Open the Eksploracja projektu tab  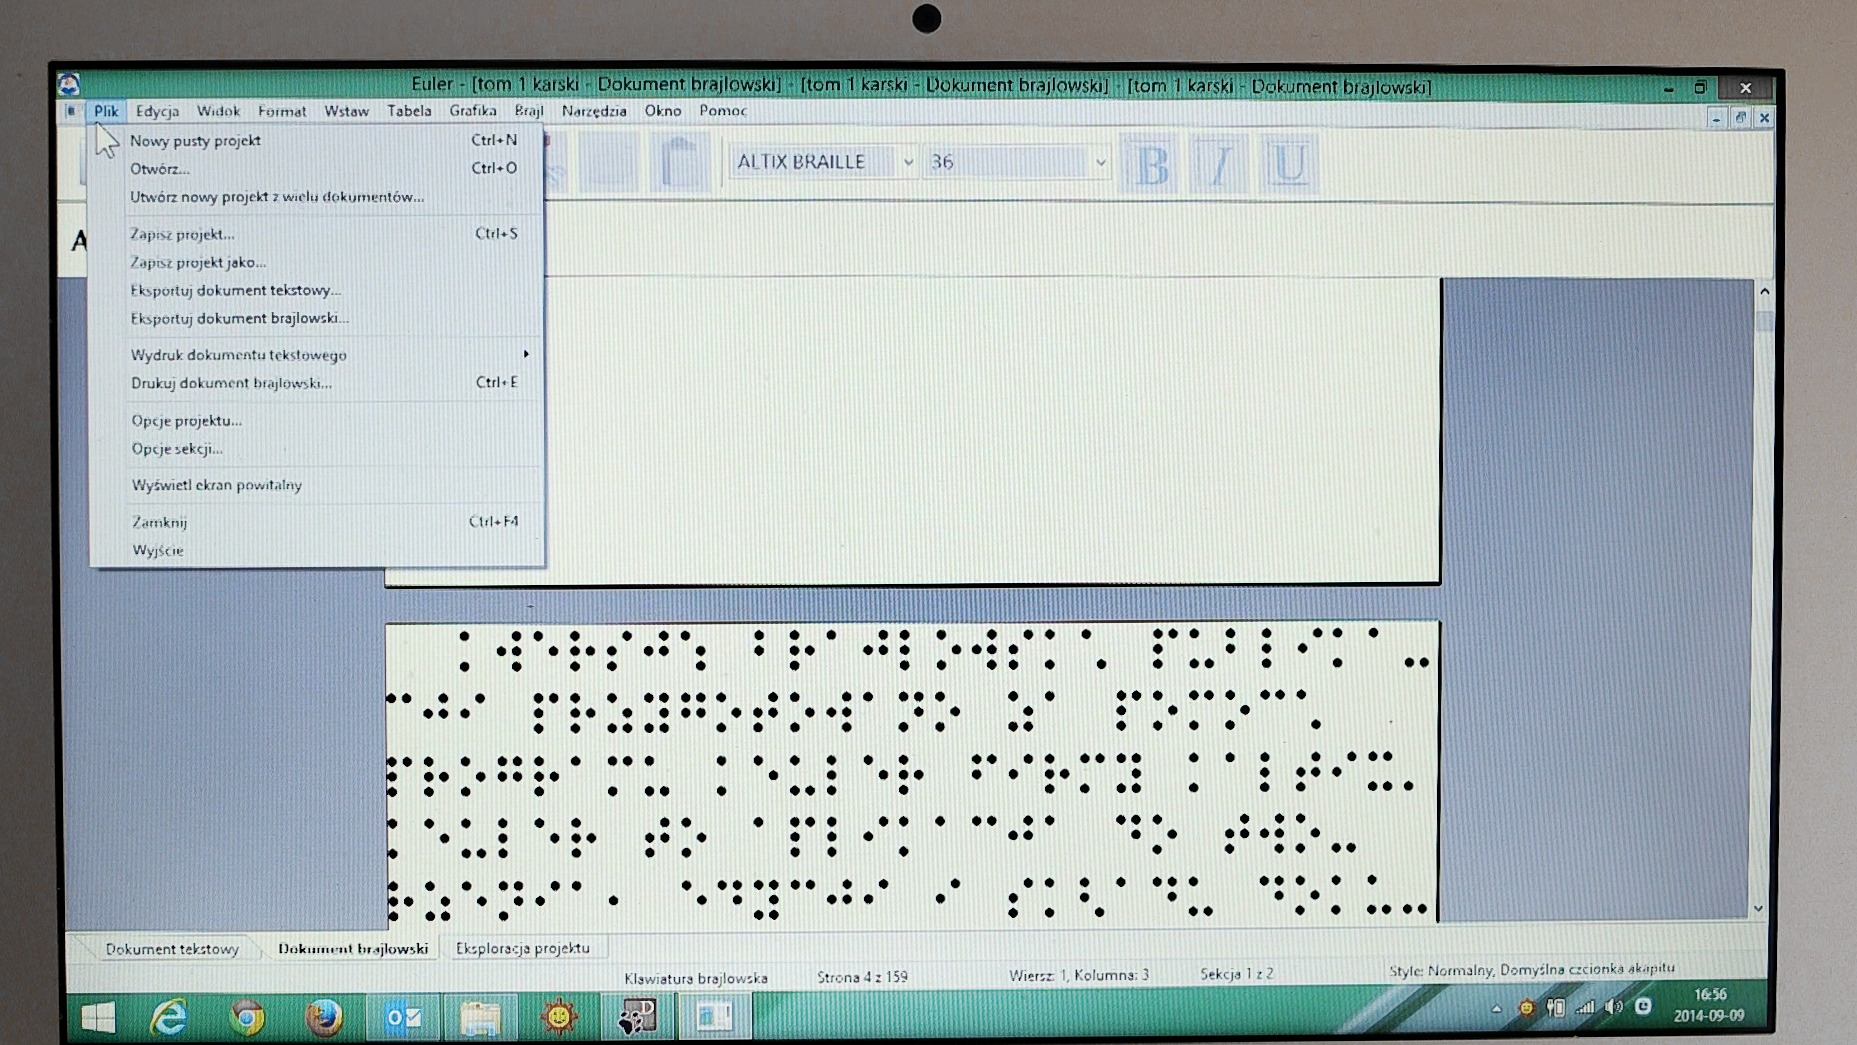coord(522,948)
